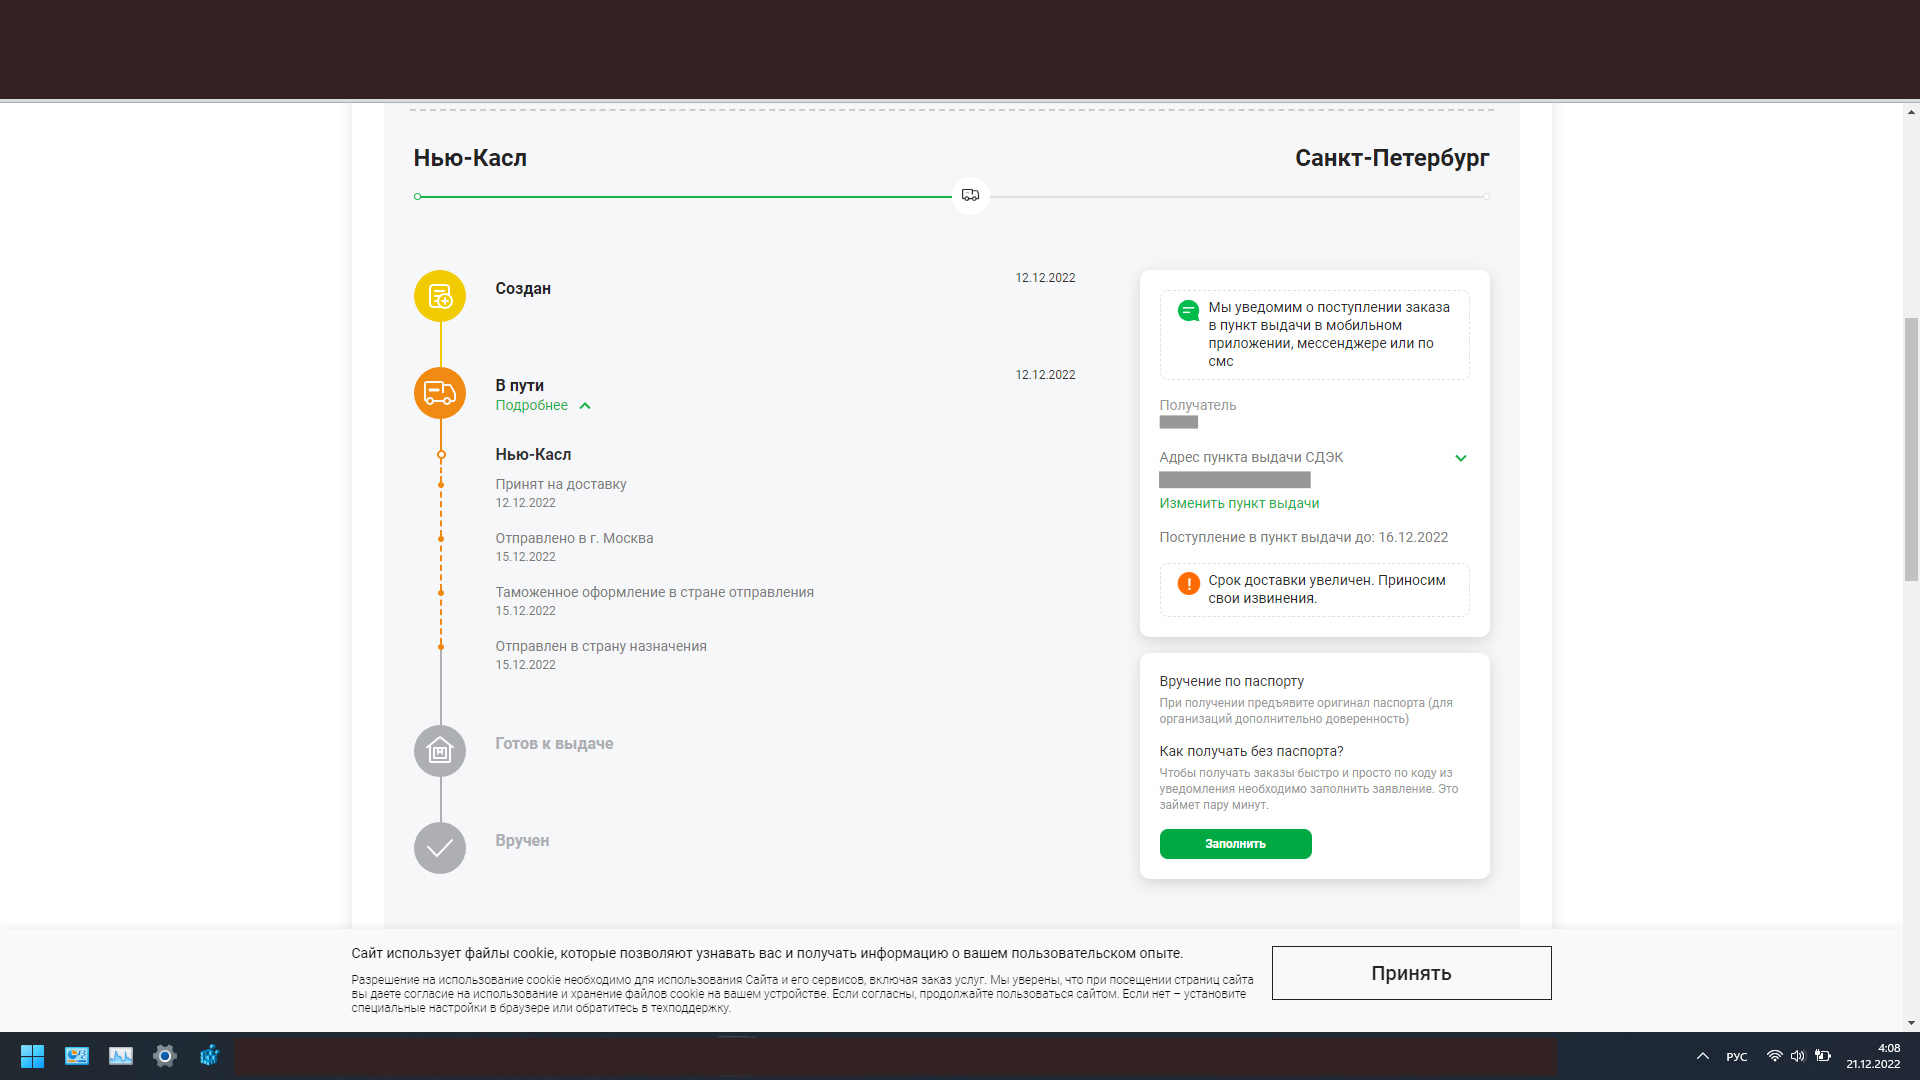The height and width of the screenshot is (1080, 1920).
Task: Click Поступление в пункт выдачи до: 16.12.2022
Action: pos(1303,537)
